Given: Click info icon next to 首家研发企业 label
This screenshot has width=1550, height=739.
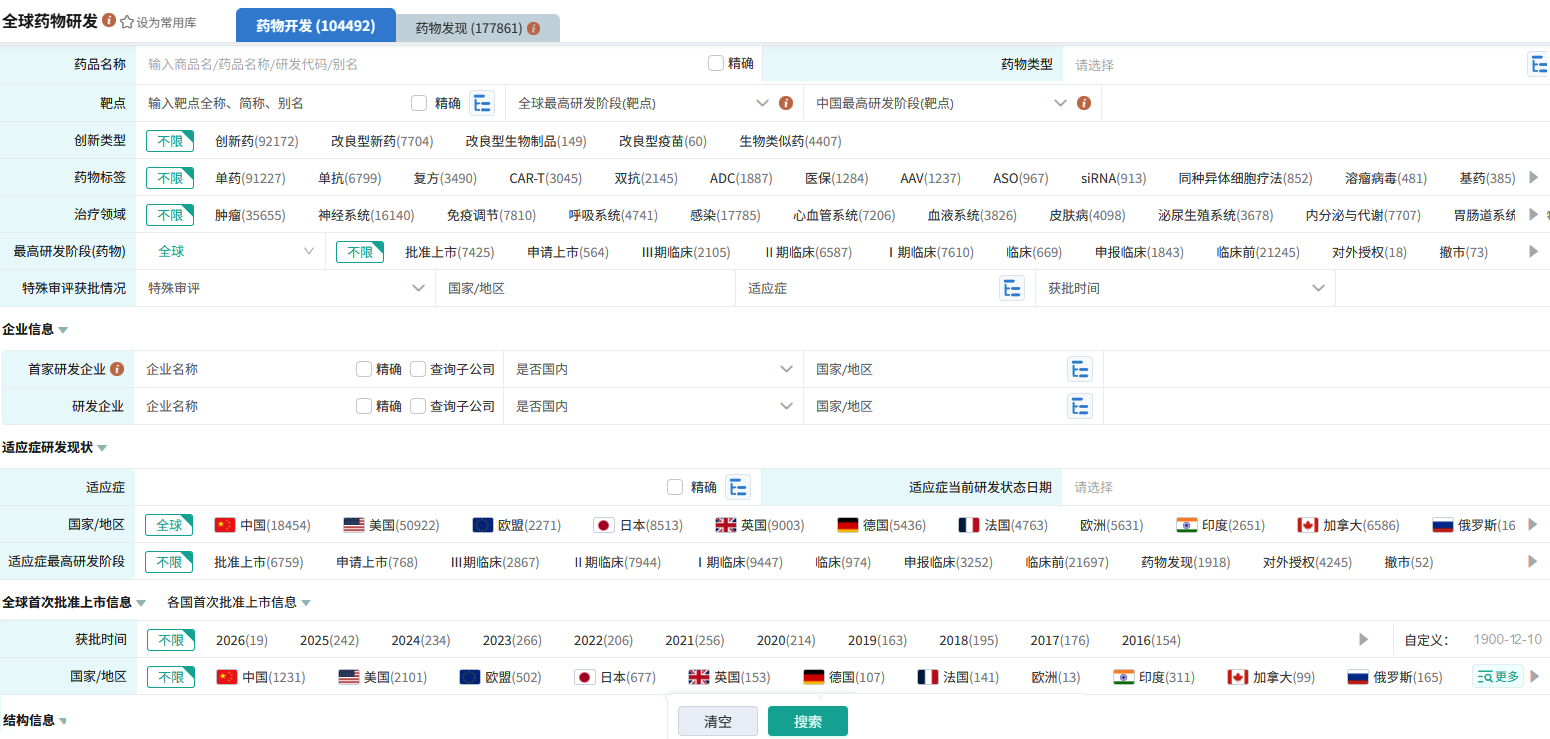Looking at the screenshot, I should [117, 369].
